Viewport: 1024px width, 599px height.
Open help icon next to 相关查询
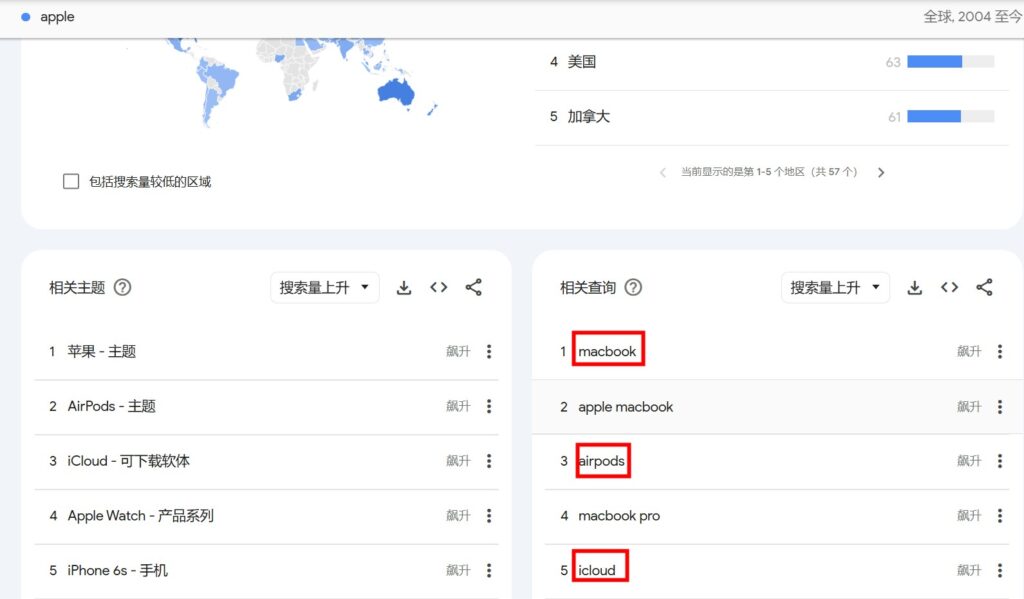pos(633,287)
